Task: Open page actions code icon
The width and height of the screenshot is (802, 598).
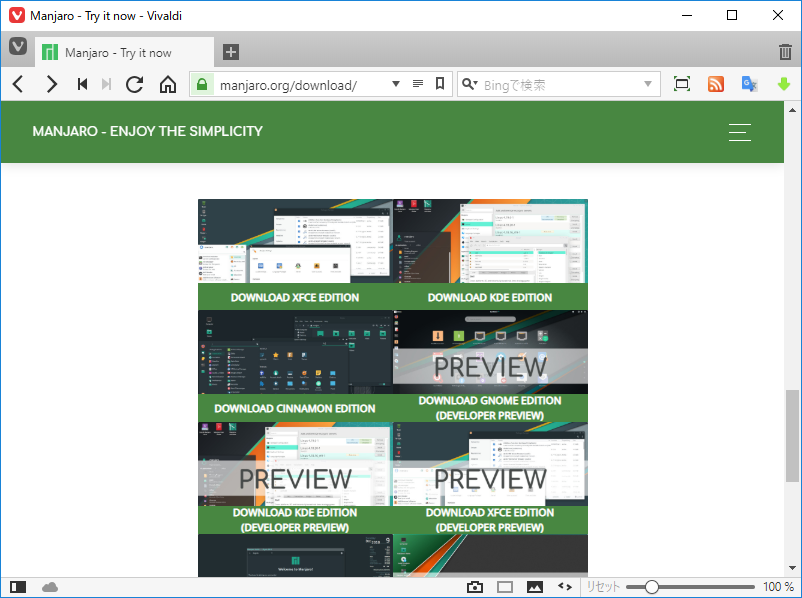Action: 565,587
